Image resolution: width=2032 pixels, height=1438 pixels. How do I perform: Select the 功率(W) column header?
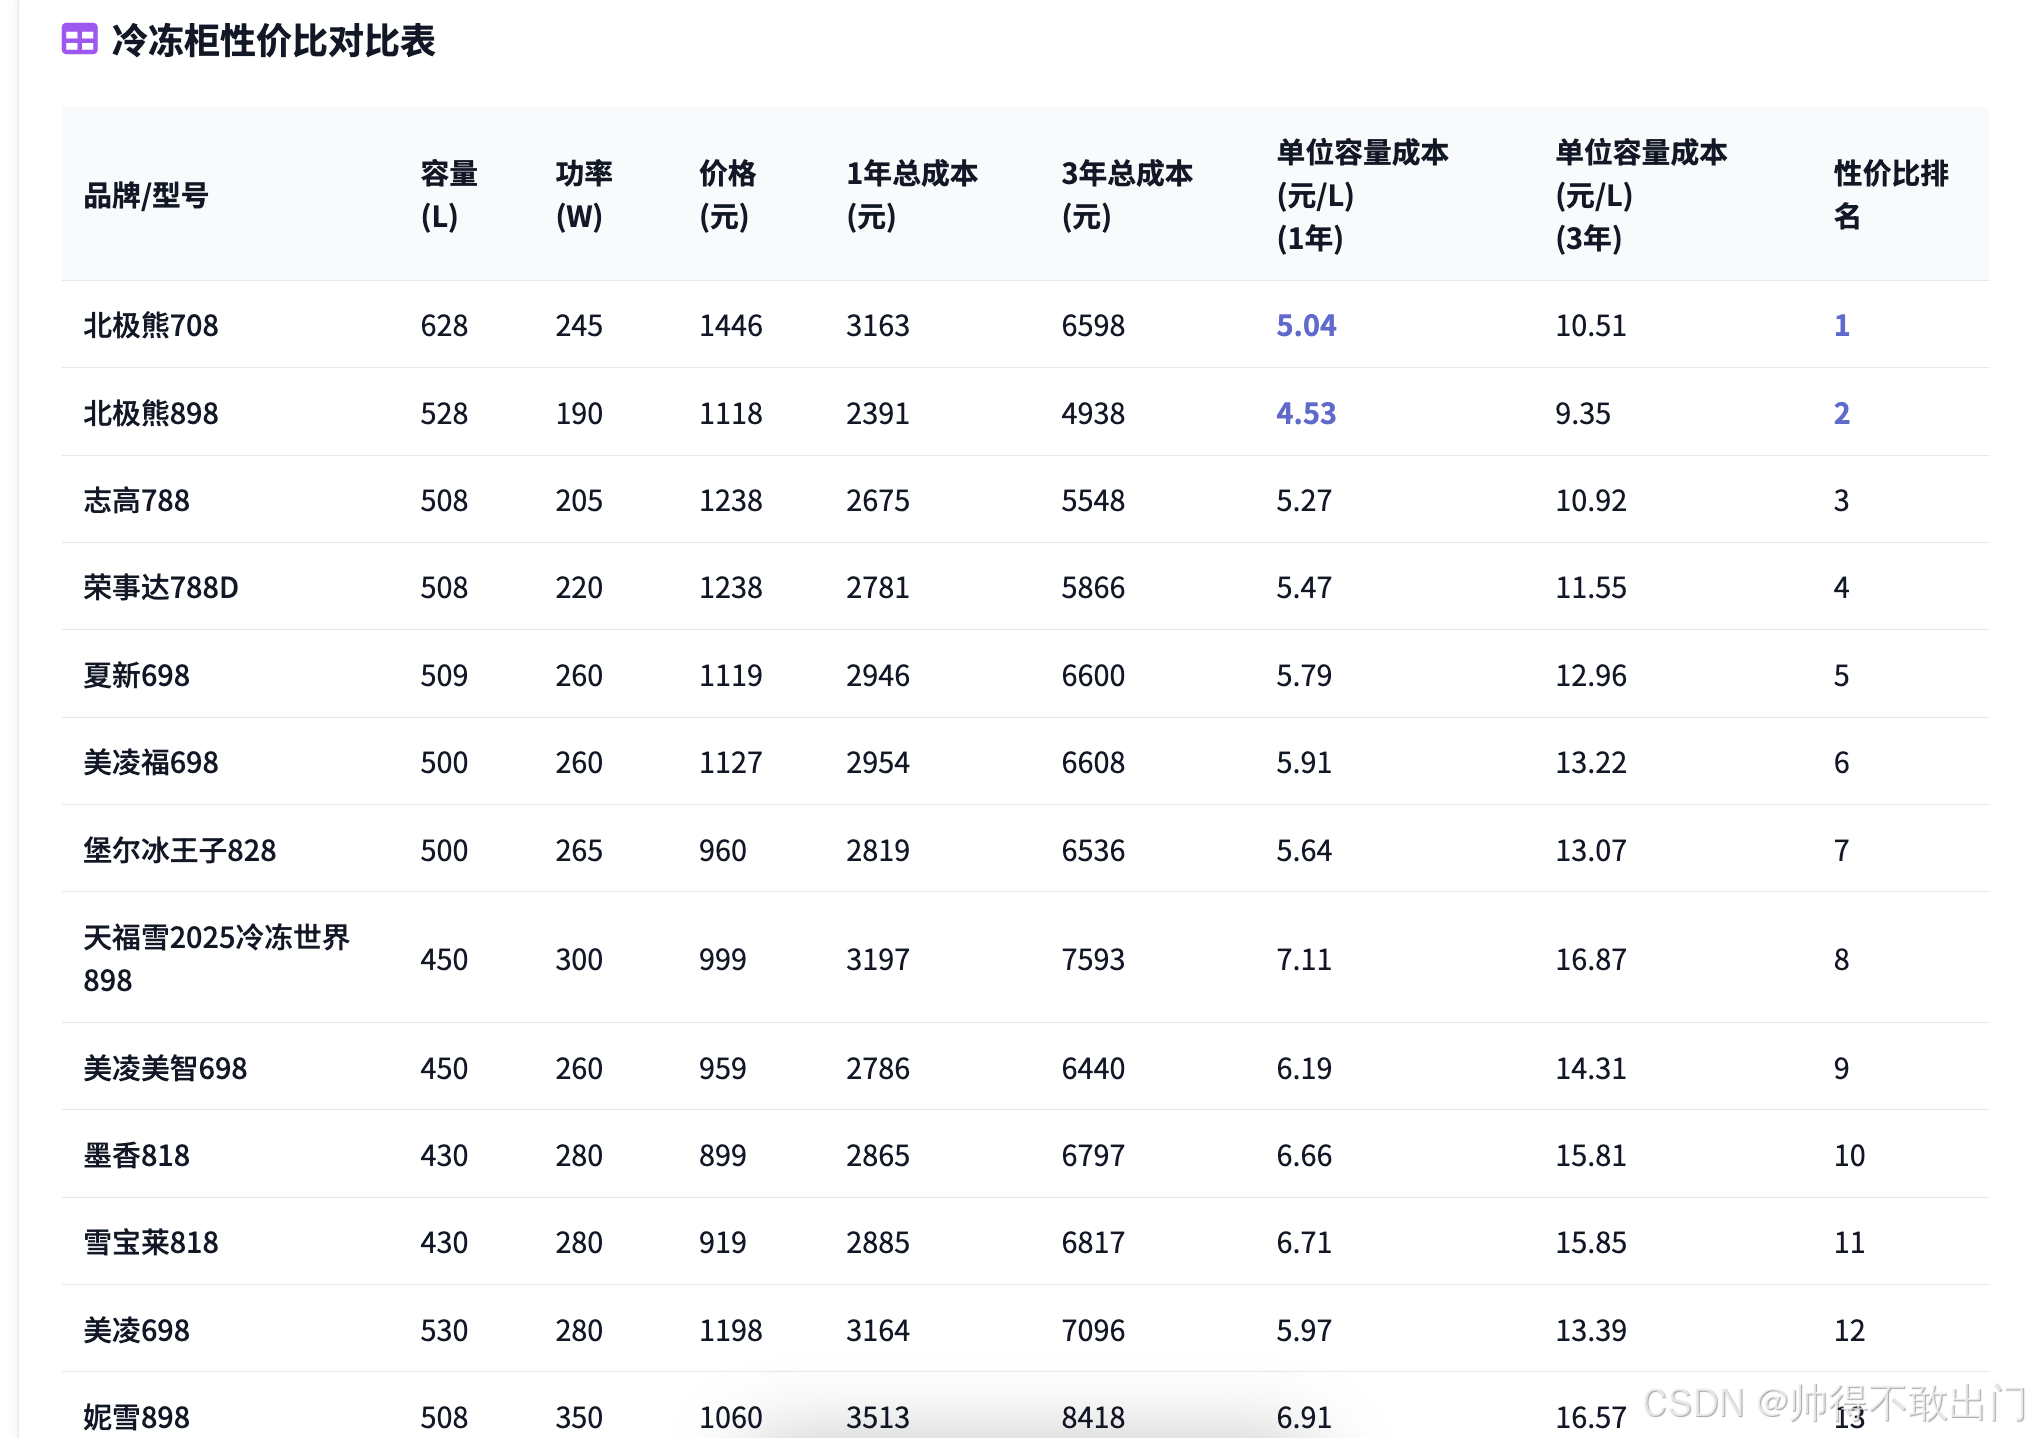(583, 195)
